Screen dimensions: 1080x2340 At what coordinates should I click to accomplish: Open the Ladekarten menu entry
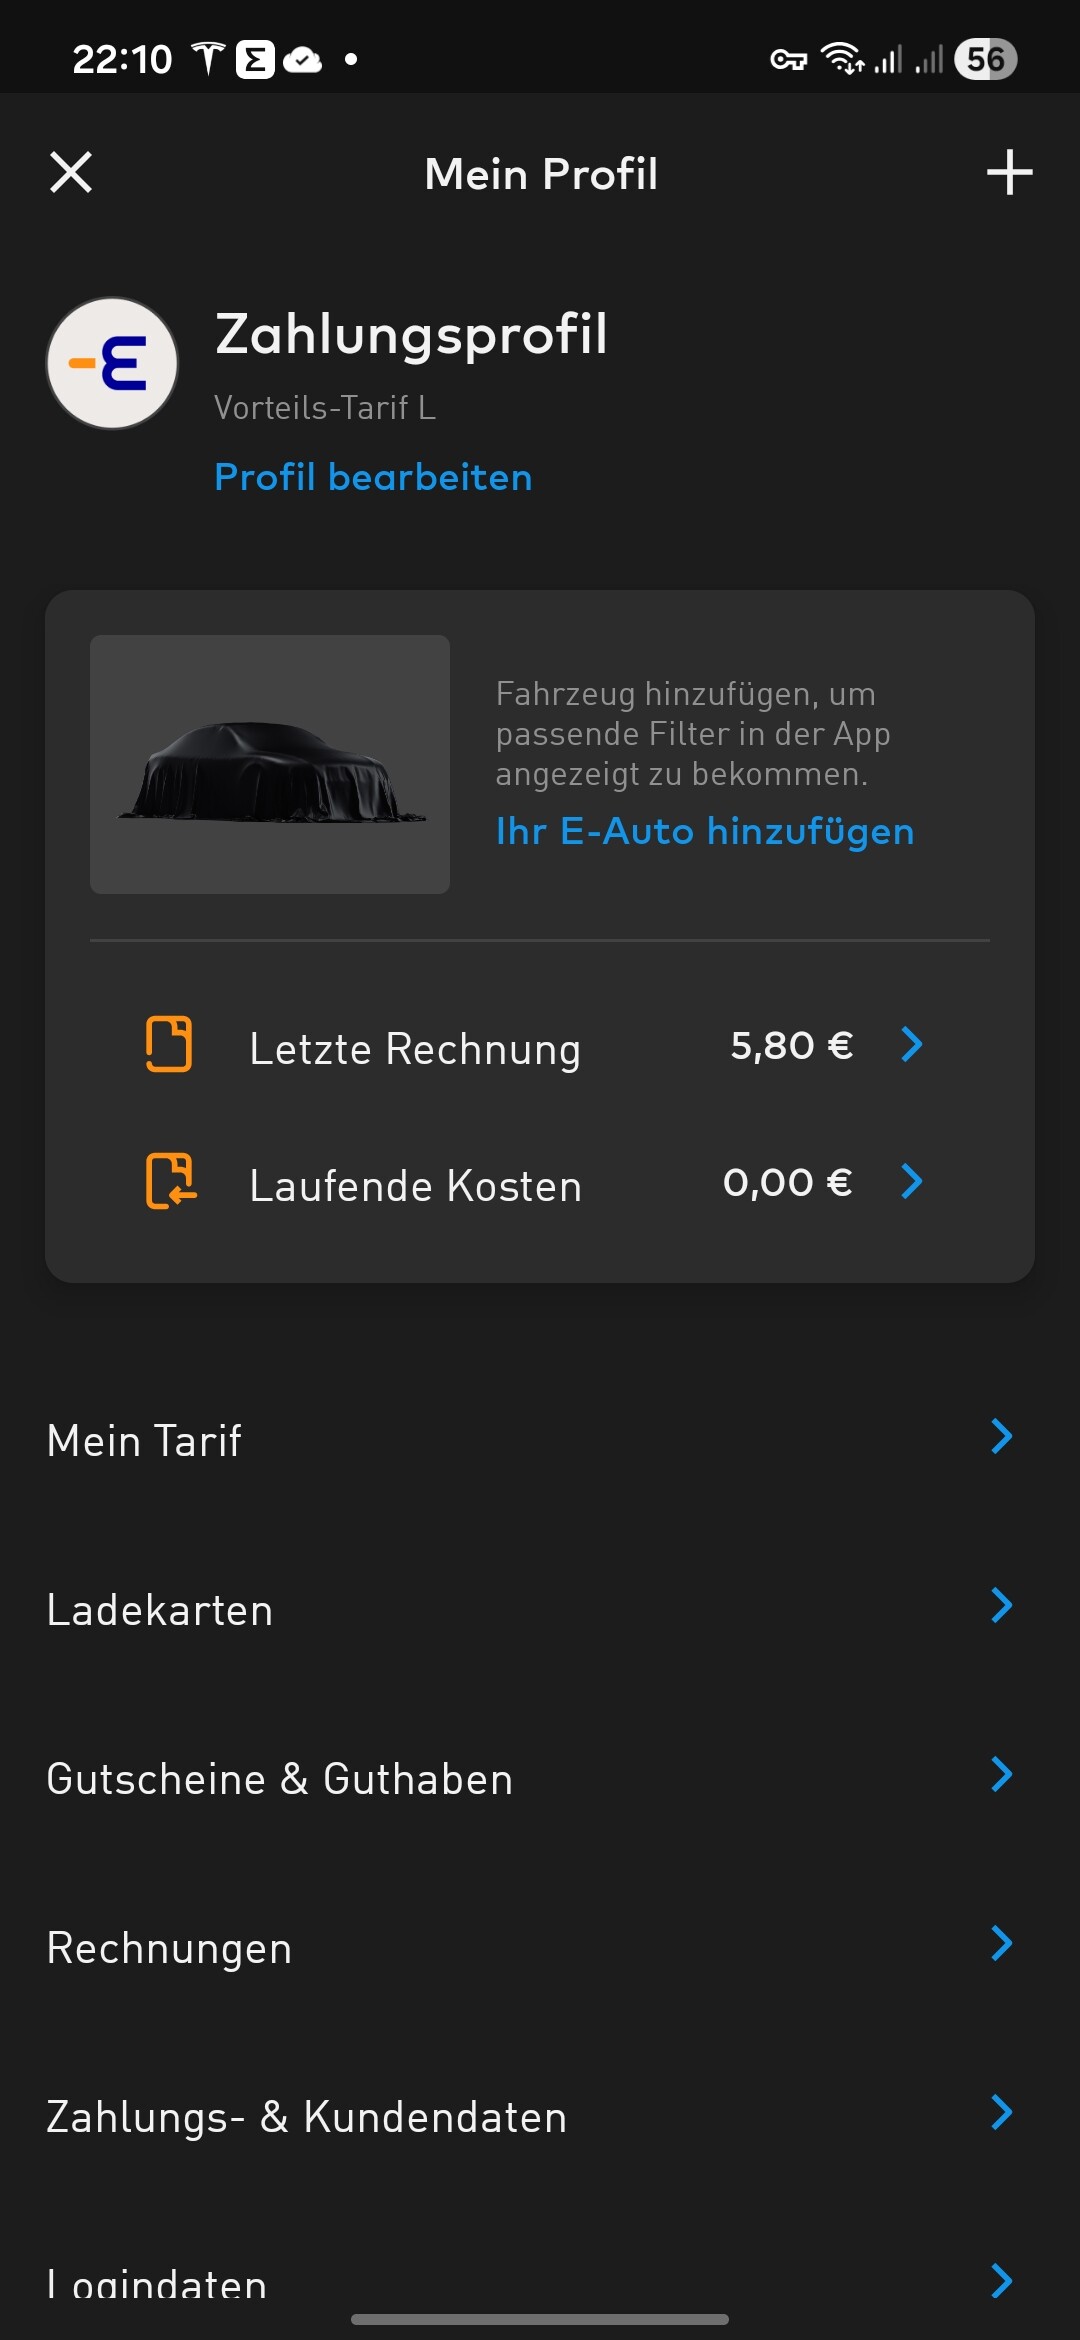tap(160, 1610)
